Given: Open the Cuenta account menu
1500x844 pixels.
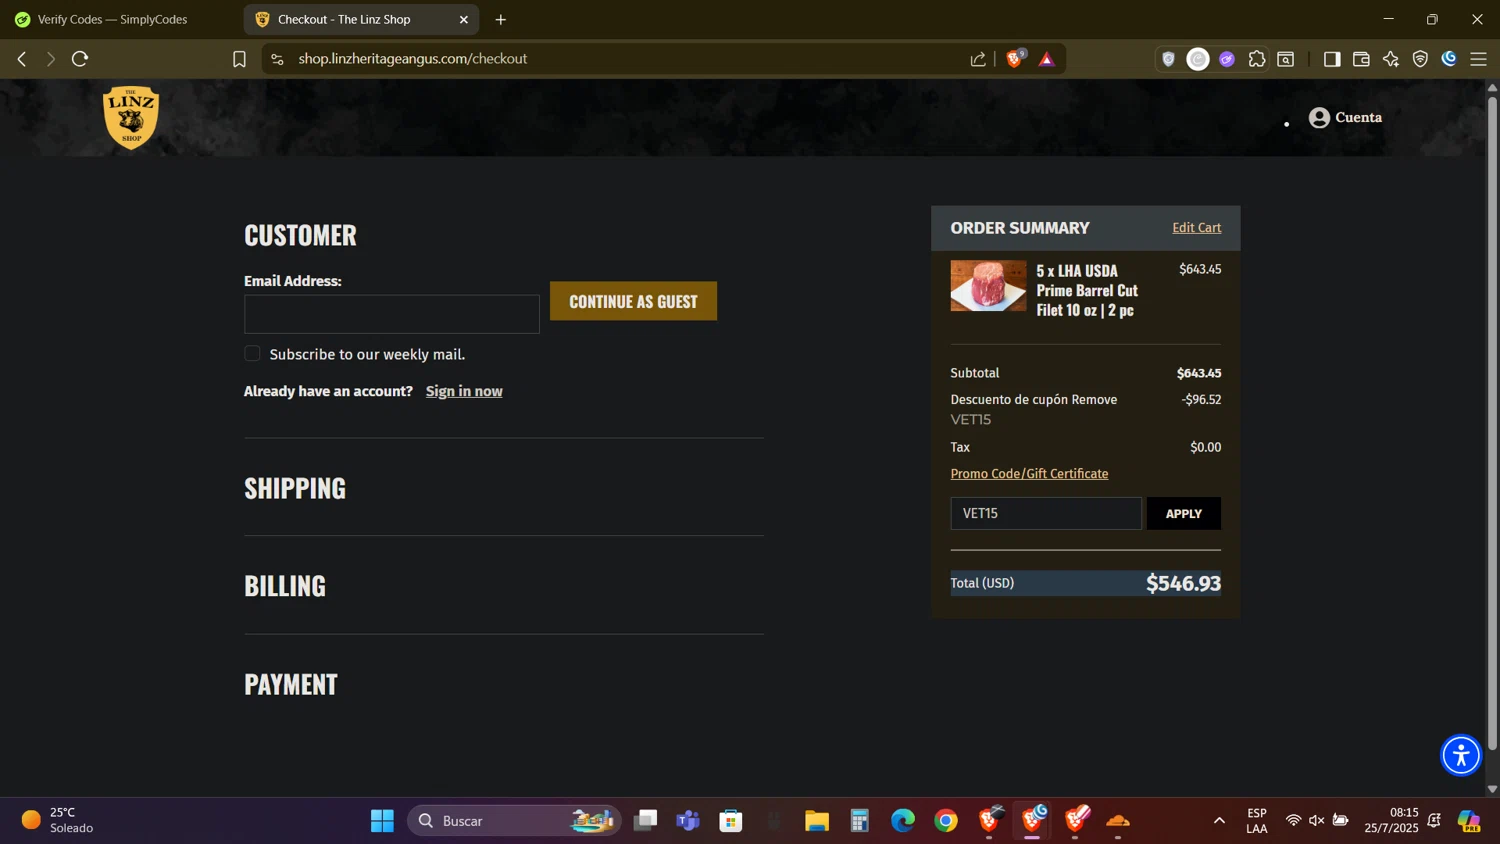Looking at the screenshot, I should [1345, 118].
